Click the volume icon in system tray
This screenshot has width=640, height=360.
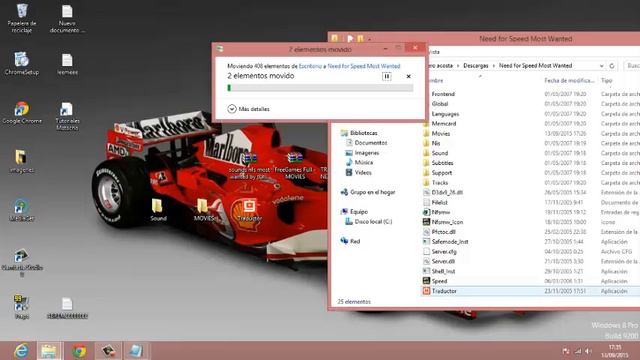coord(588,351)
